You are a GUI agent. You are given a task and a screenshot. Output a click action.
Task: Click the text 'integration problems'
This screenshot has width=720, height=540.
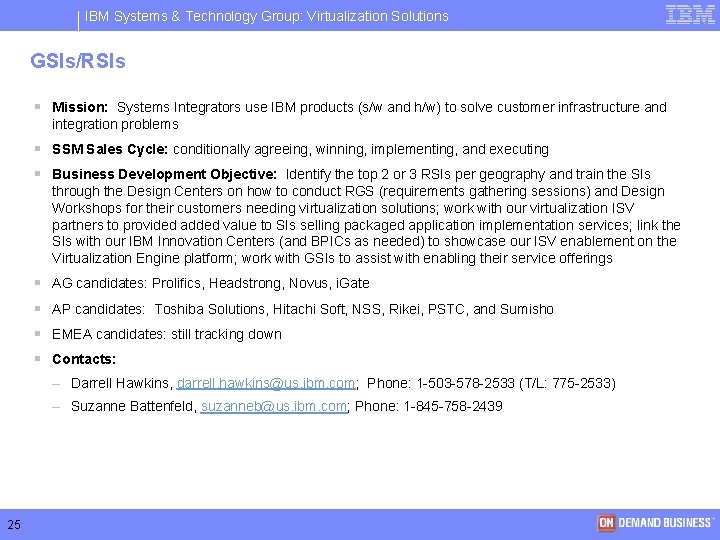click(x=115, y=124)
